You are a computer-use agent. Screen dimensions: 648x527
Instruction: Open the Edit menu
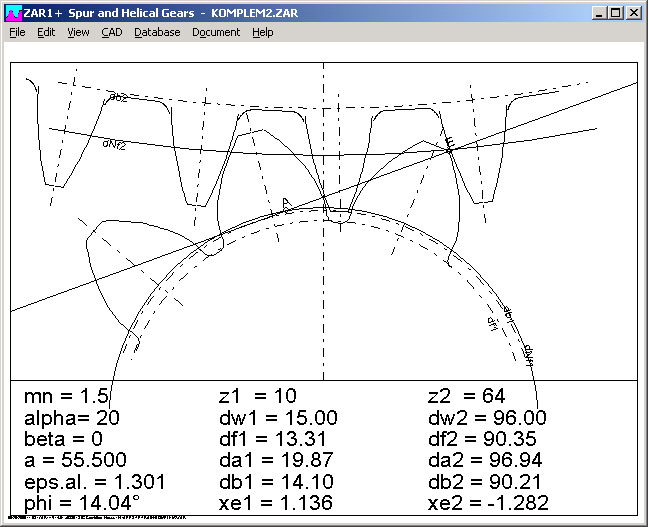click(x=46, y=32)
